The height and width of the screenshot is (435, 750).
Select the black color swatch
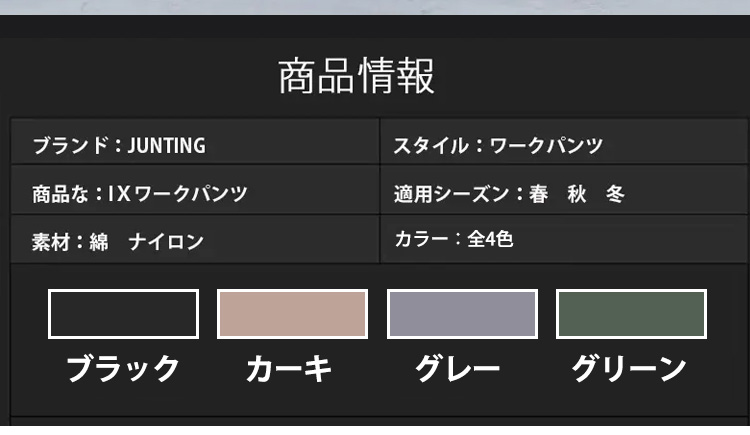pos(123,314)
